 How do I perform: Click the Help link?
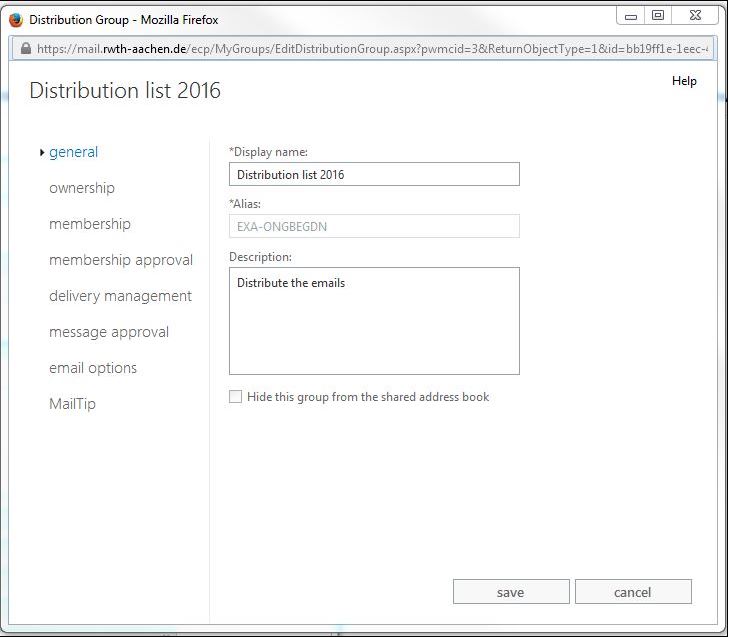click(684, 81)
